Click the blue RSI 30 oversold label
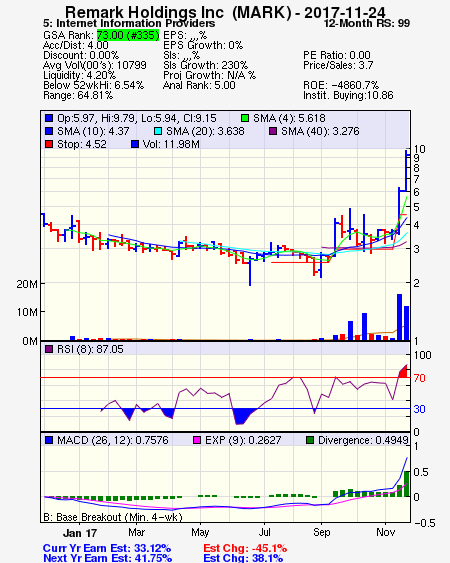450x563 pixels. [419, 409]
